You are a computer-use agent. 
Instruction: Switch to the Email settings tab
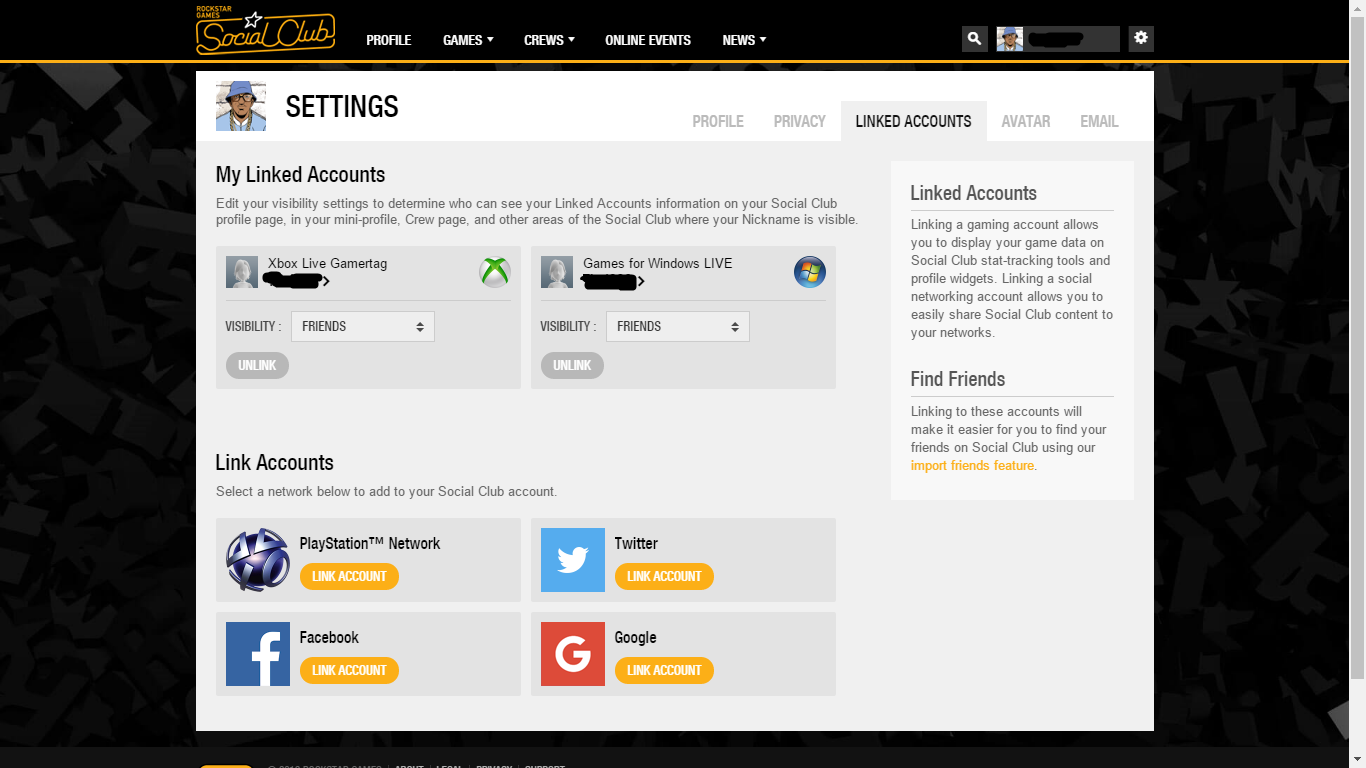click(1099, 121)
